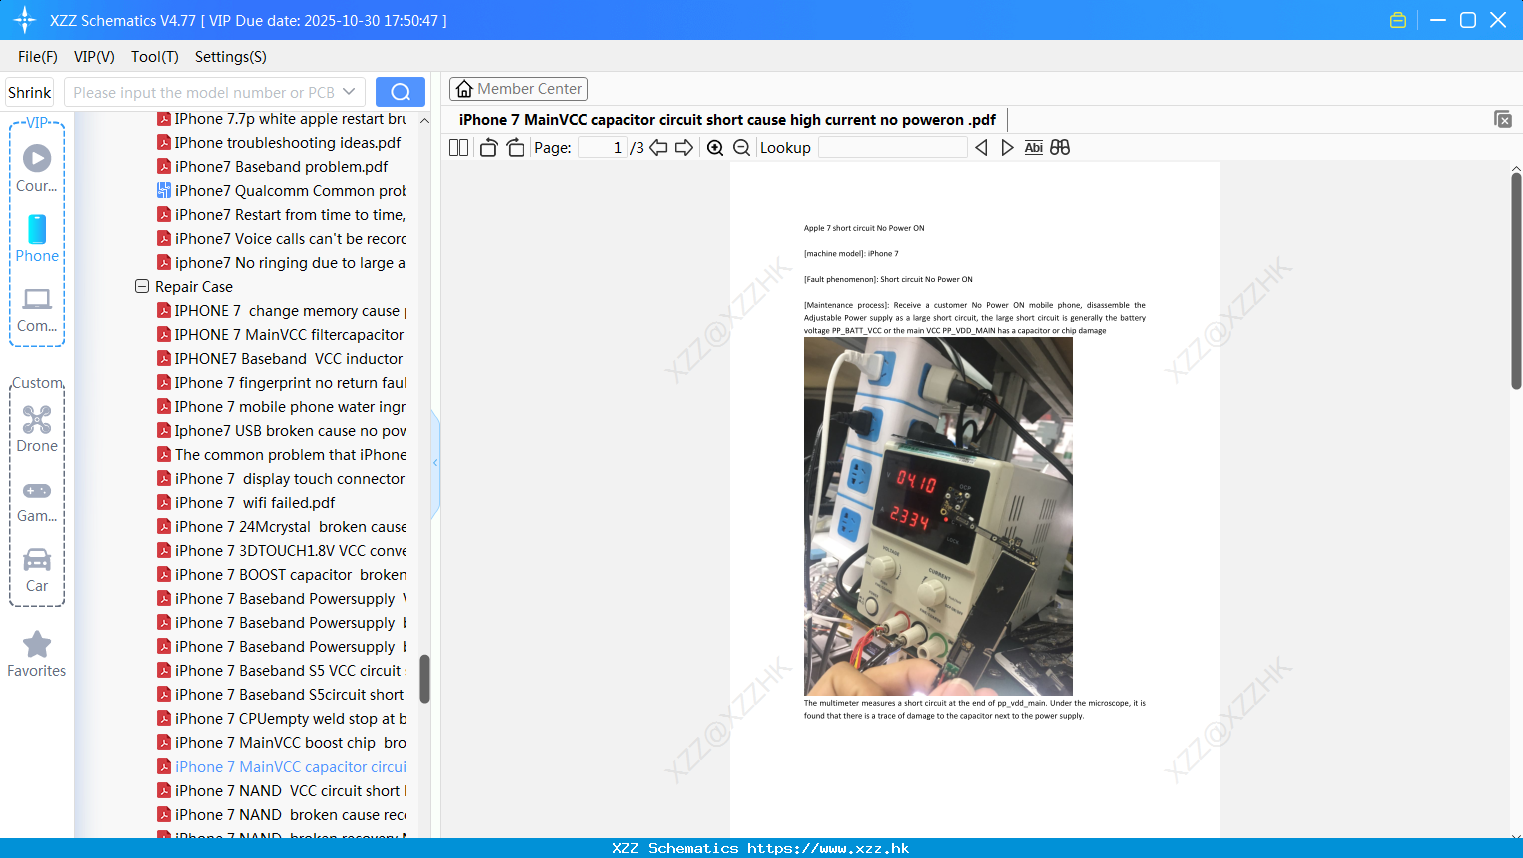Open the Tool(T) menu
1523x858 pixels.
tap(155, 57)
